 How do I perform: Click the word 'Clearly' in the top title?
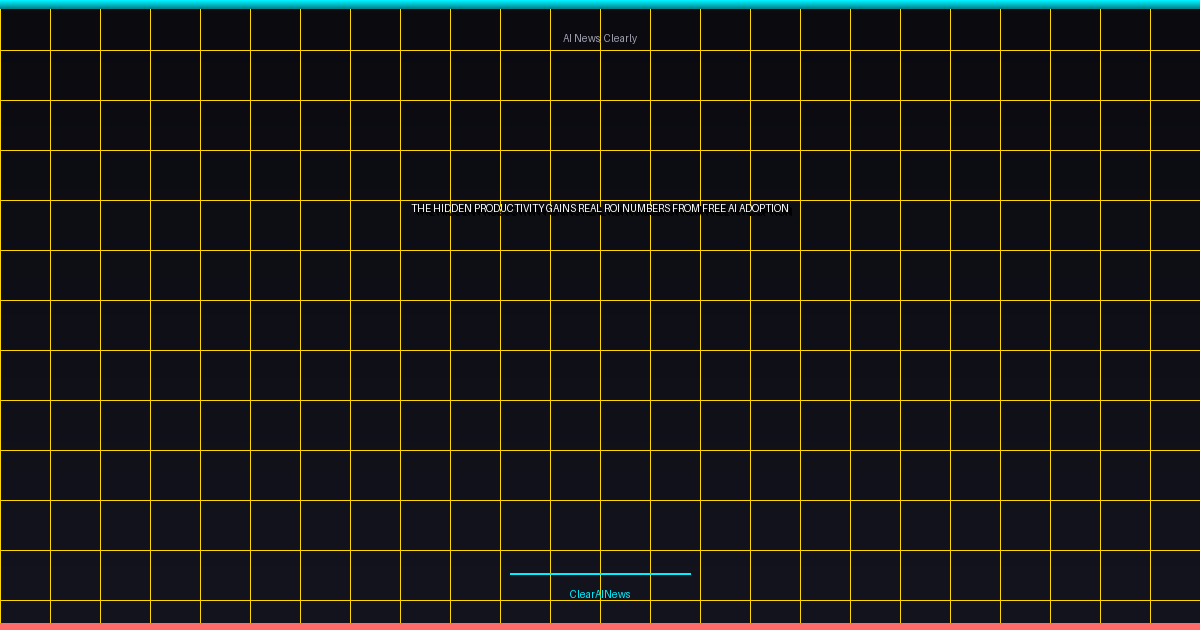[x=620, y=38]
